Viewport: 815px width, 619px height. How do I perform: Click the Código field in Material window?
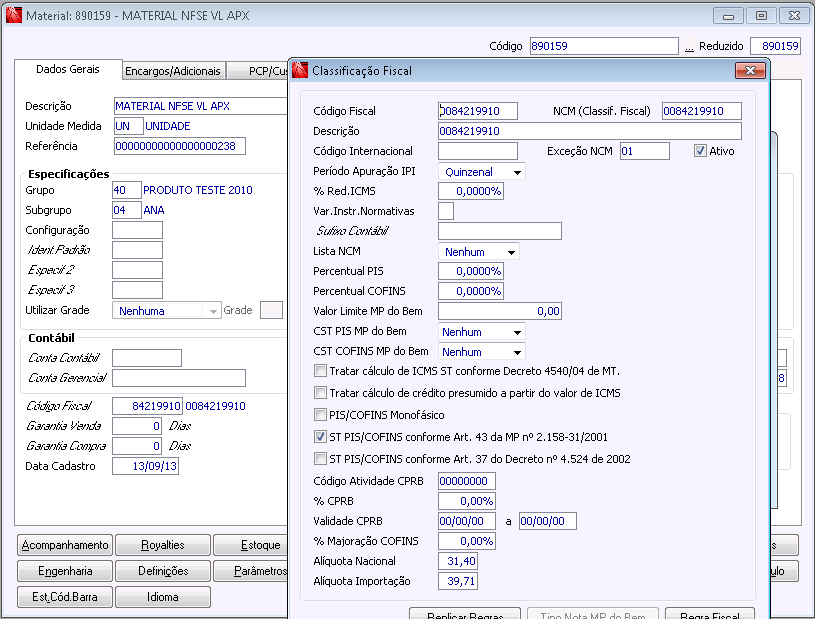[x=604, y=46]
